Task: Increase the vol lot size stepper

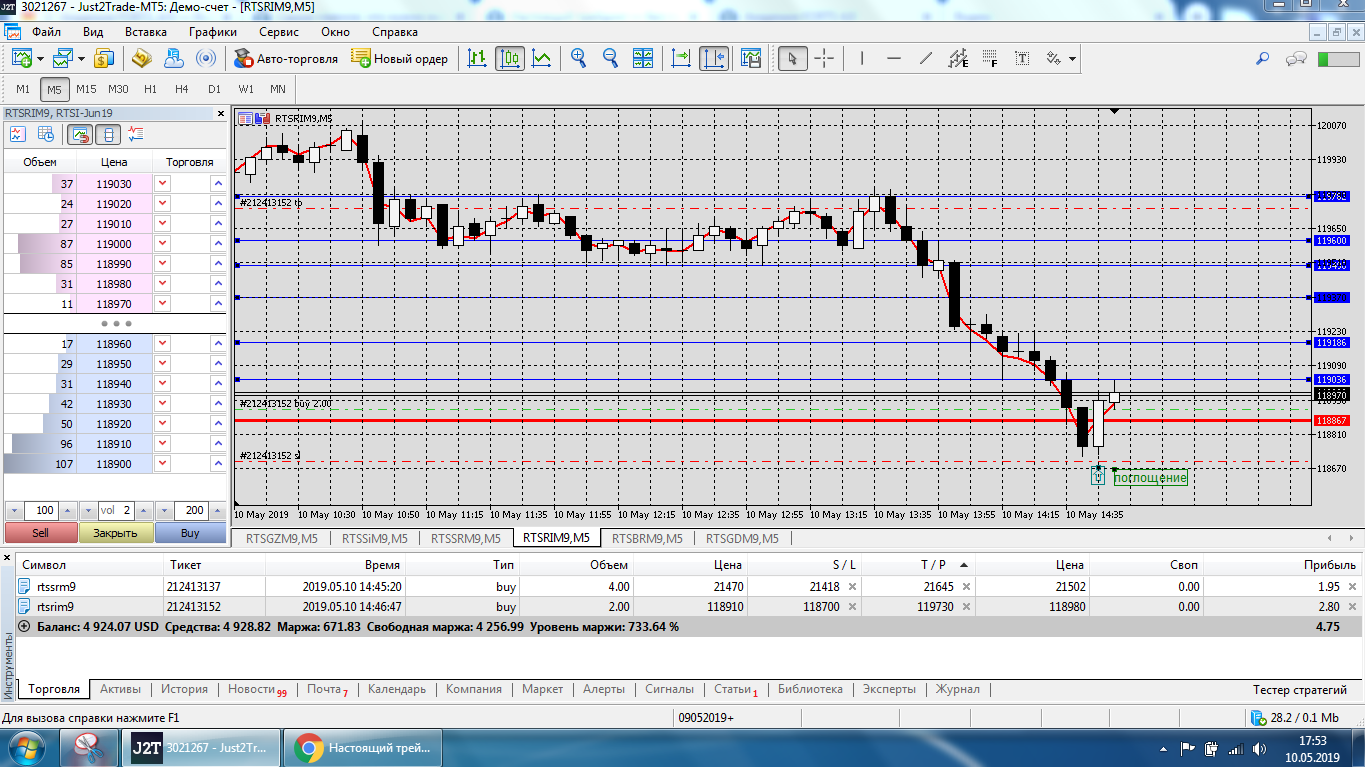Action: (142, 510)
